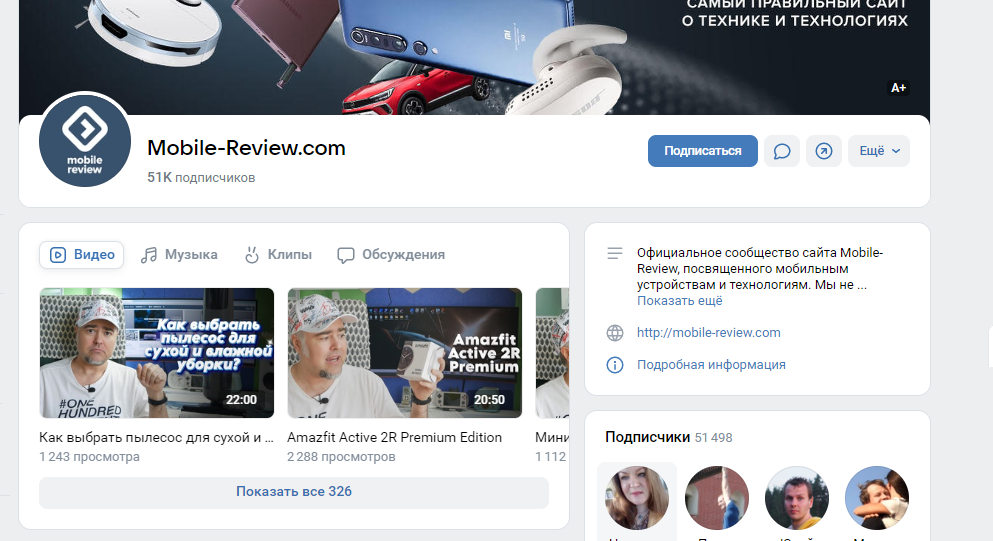Click Показать все 326 videos button
The width and height of the screenshot is (993, 541).
(x=294, y=492)
